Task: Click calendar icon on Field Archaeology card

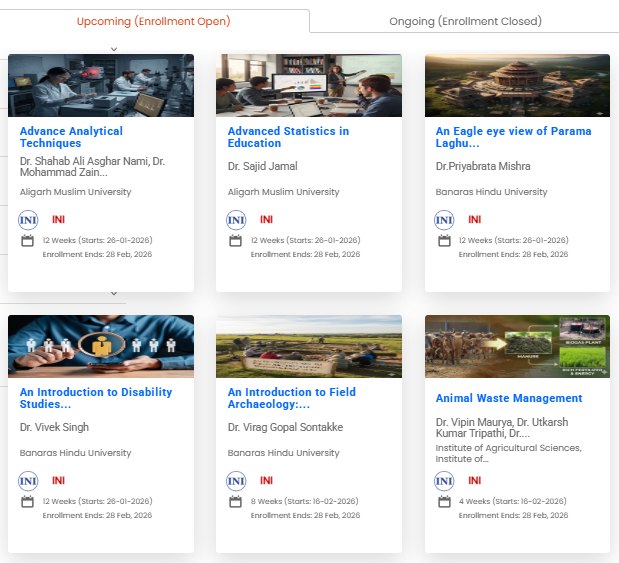Action: tap(236, 501)
